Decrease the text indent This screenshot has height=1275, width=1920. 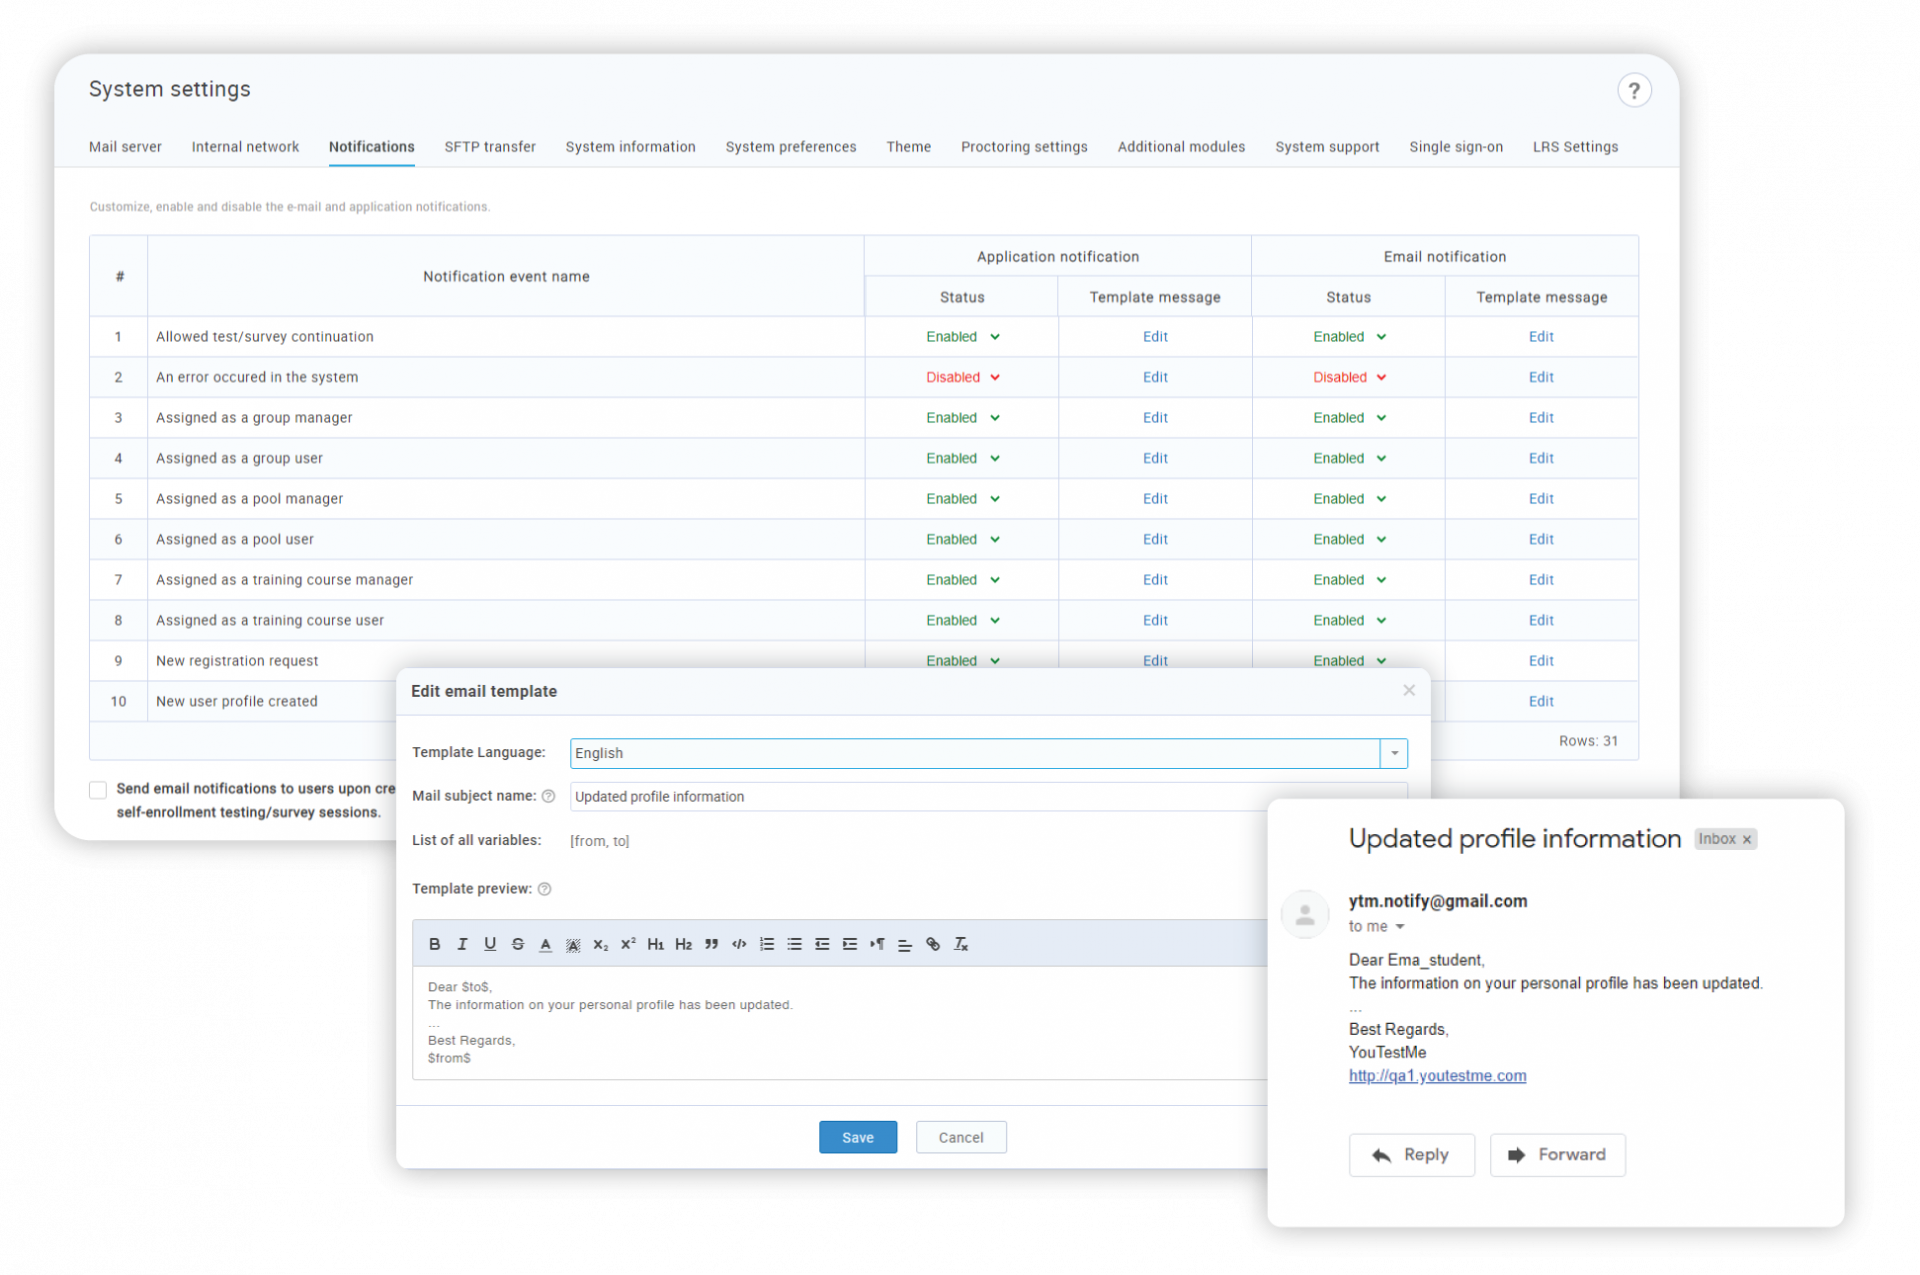(x=822, y=944)
